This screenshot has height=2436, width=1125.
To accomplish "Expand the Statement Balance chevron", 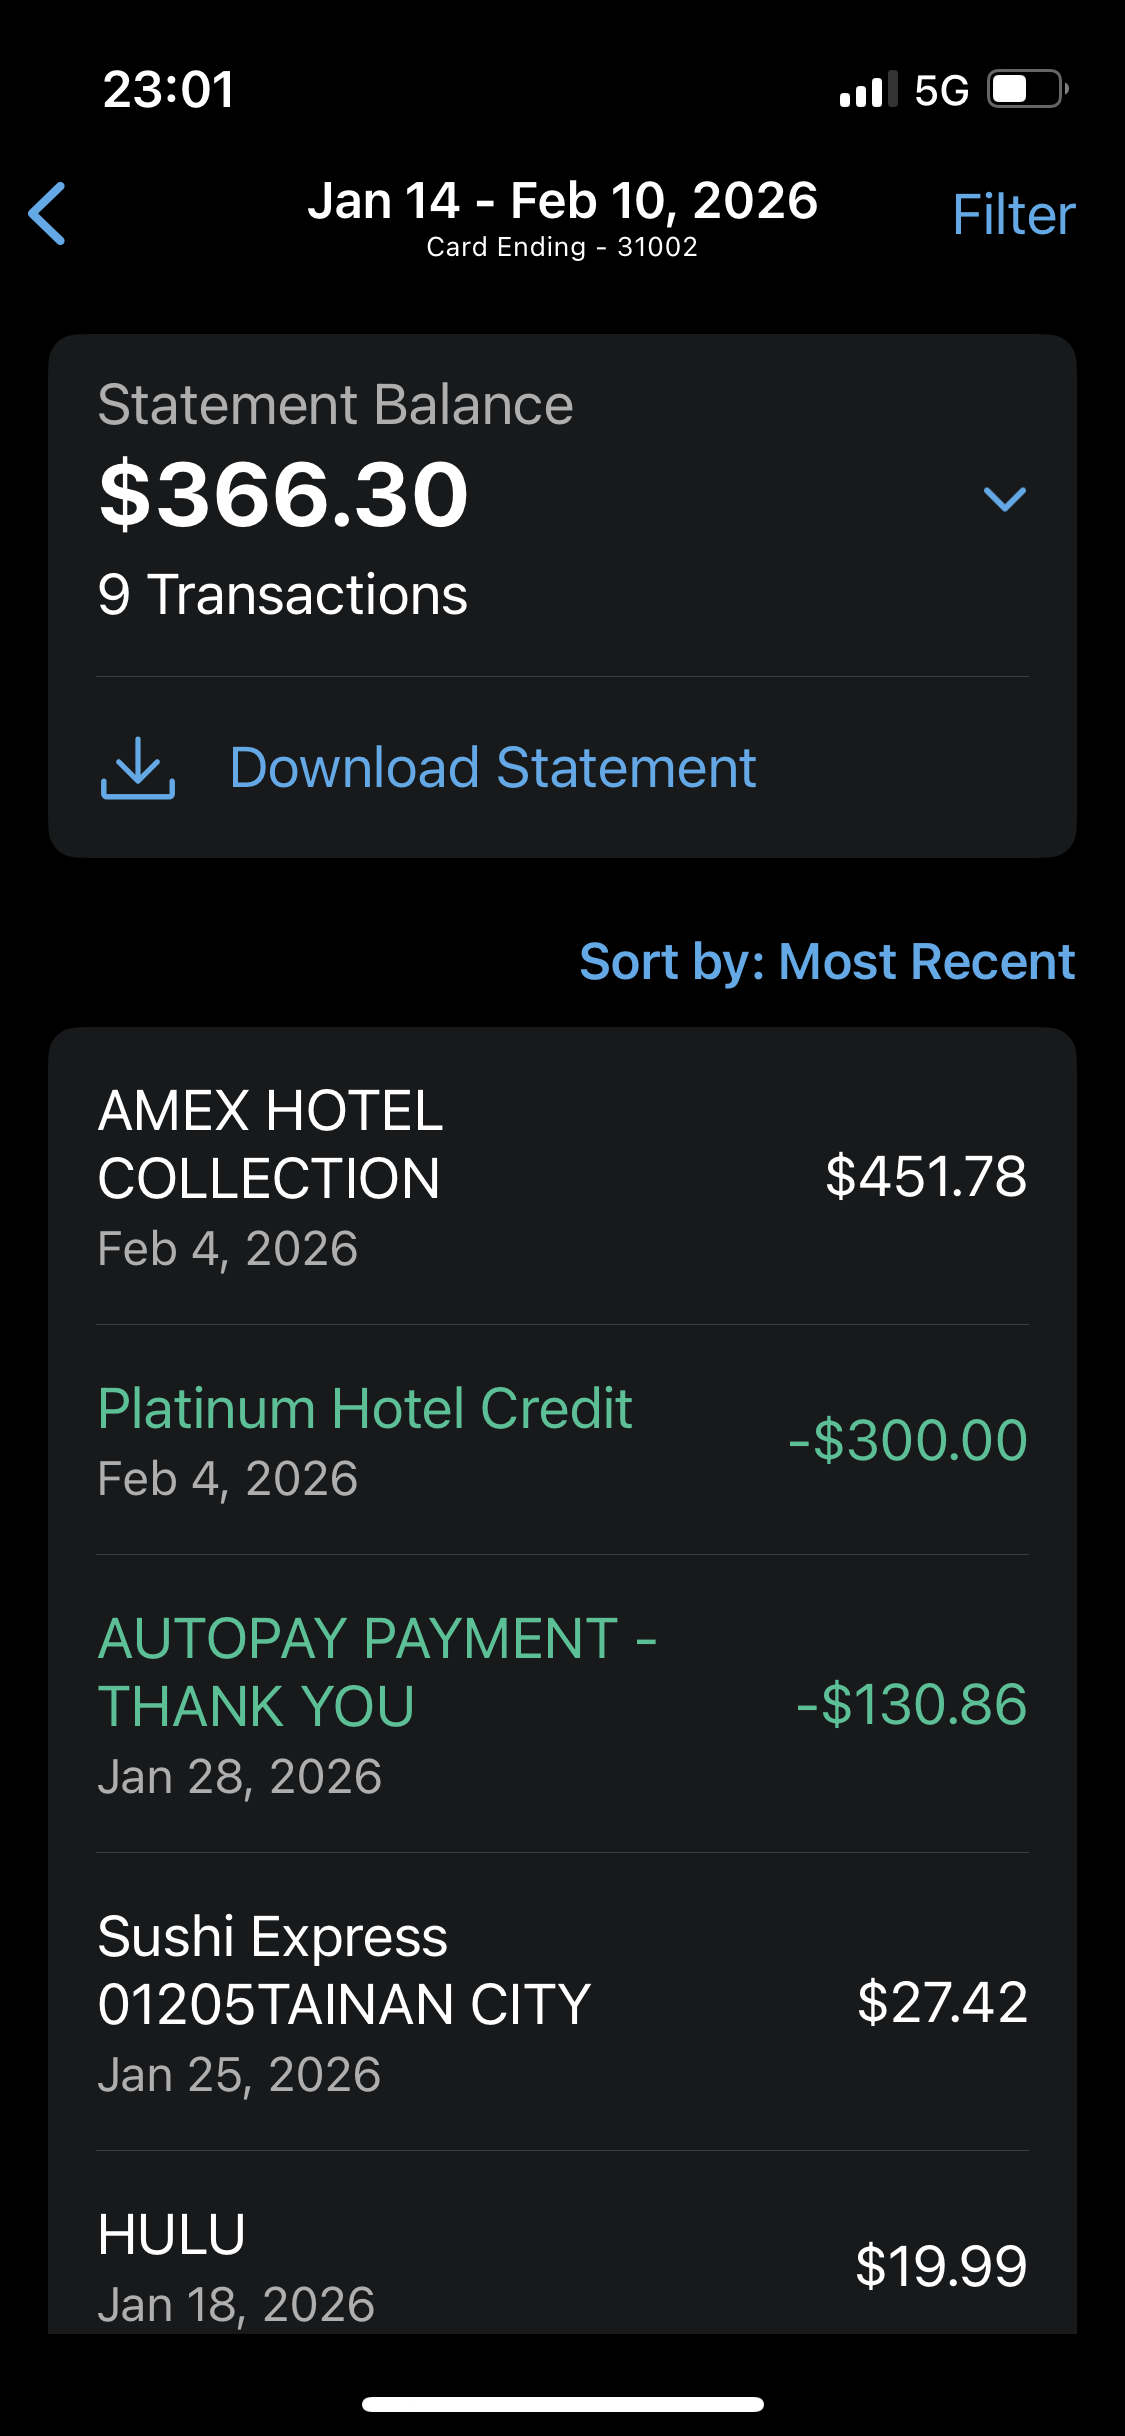I will tap(1004, 498).
